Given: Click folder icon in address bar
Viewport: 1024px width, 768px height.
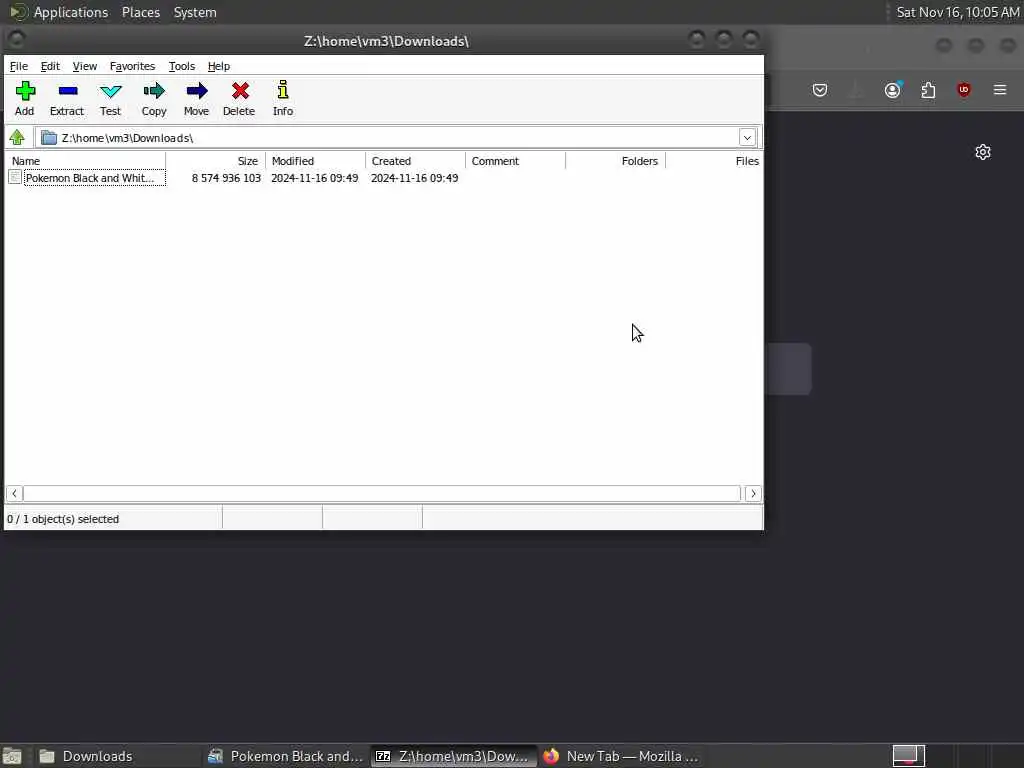Looking at the screenshot, I should click(49, 137).
